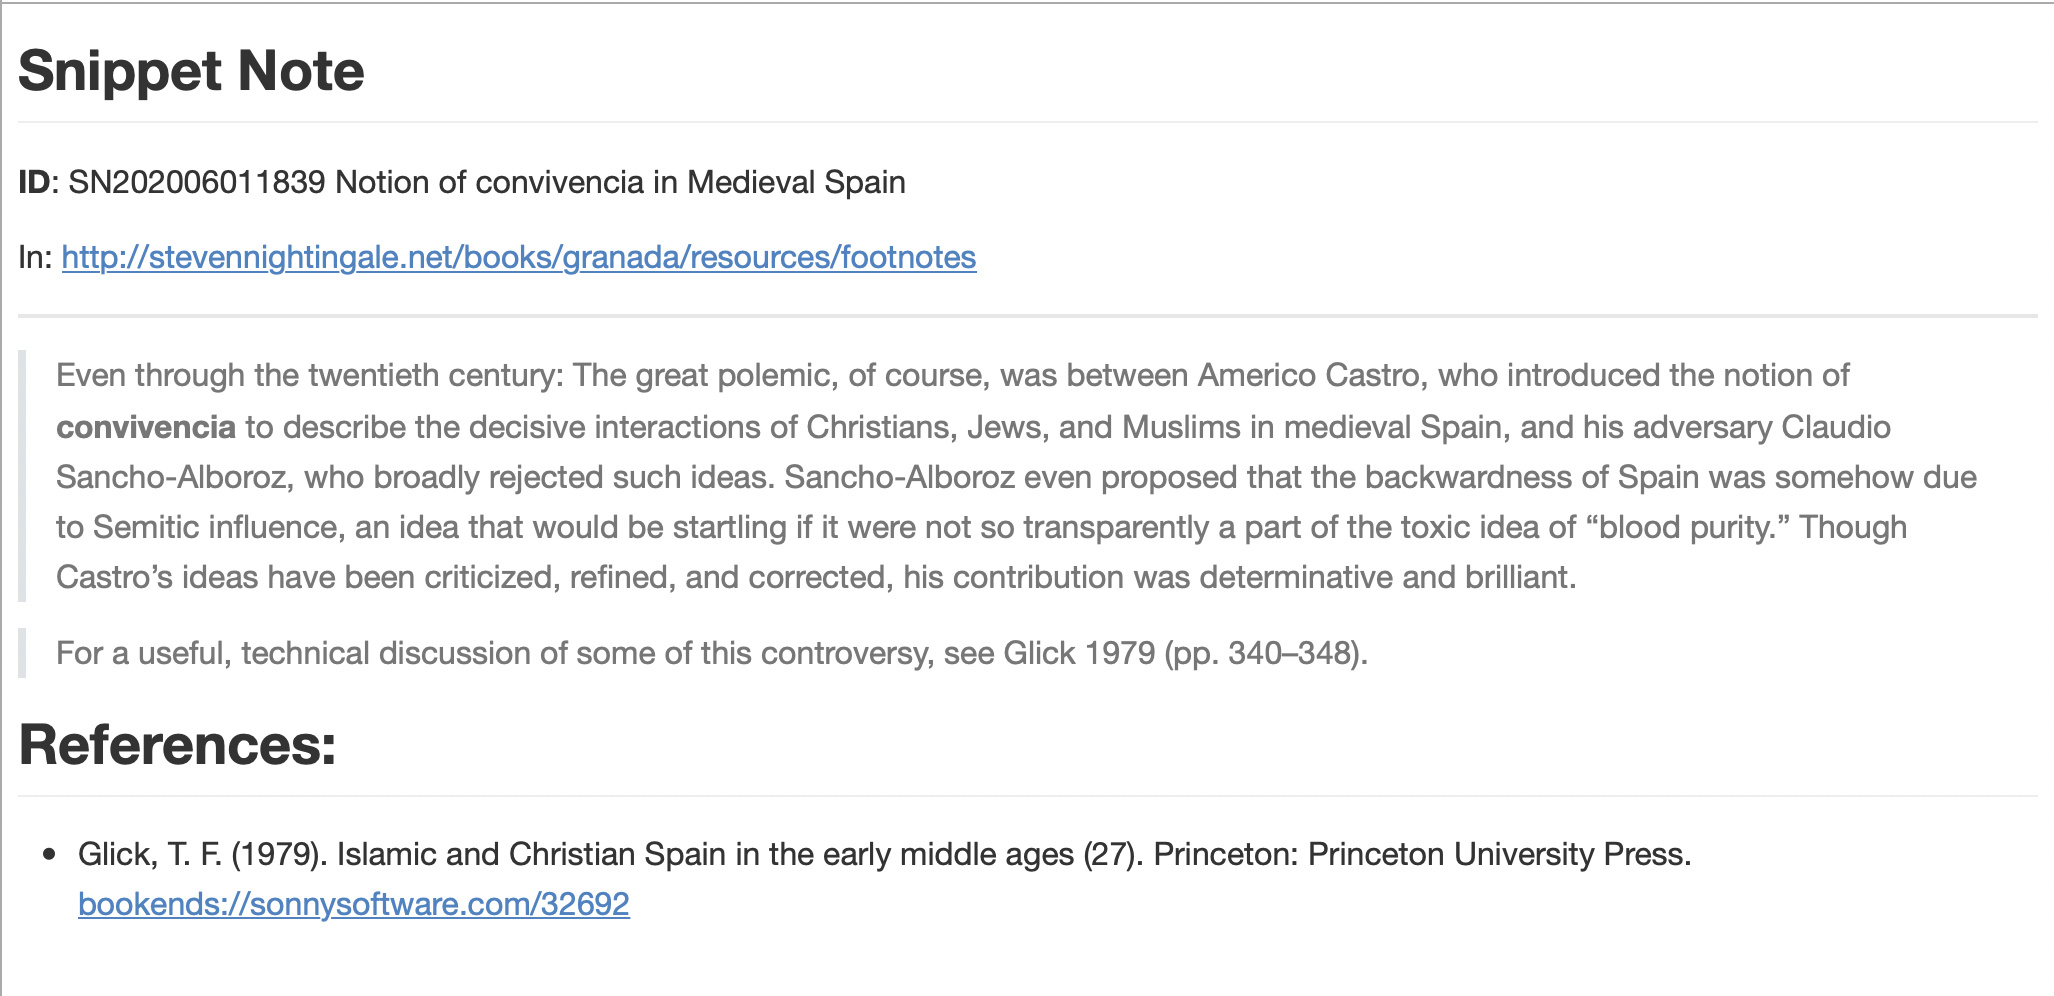Click the left border bar of the first blockquote
The width and height of the screenshot is (2054, 996).
[22, 476]
